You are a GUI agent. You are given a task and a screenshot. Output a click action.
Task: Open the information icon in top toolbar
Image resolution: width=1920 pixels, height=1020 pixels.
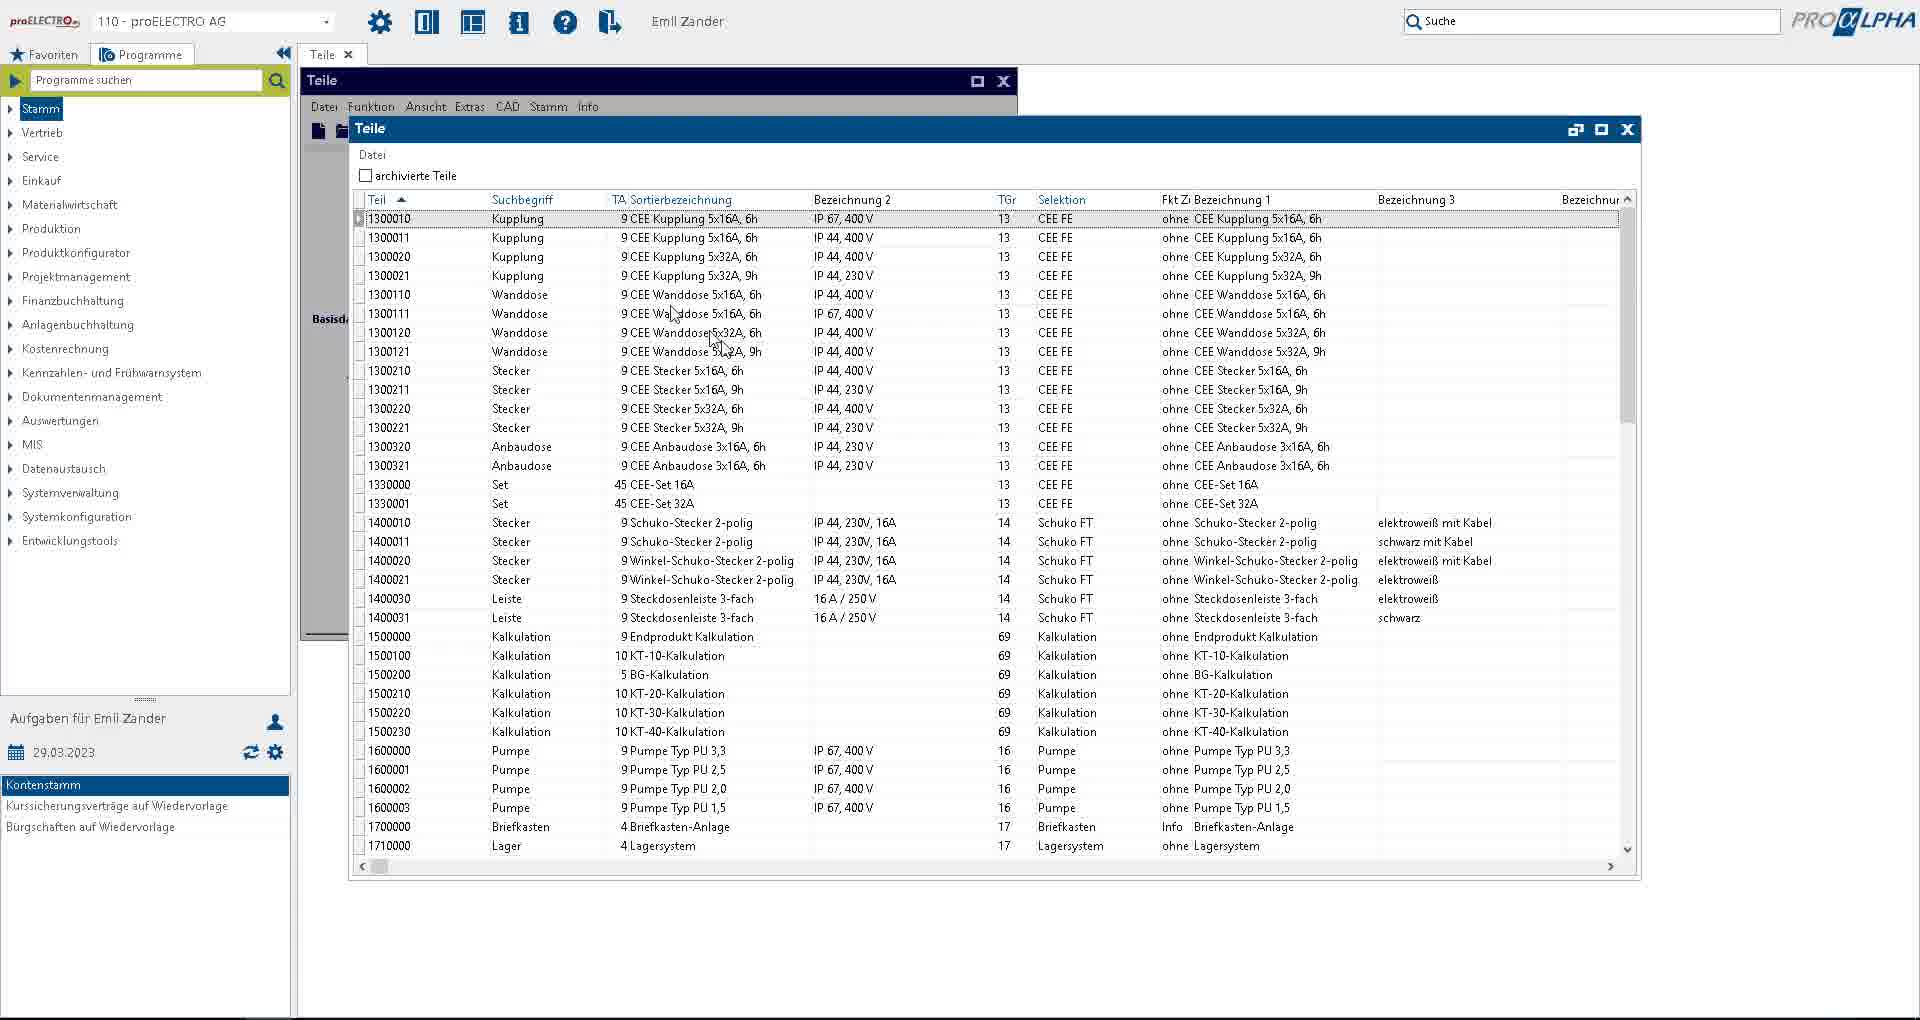[x=519, y=21]
